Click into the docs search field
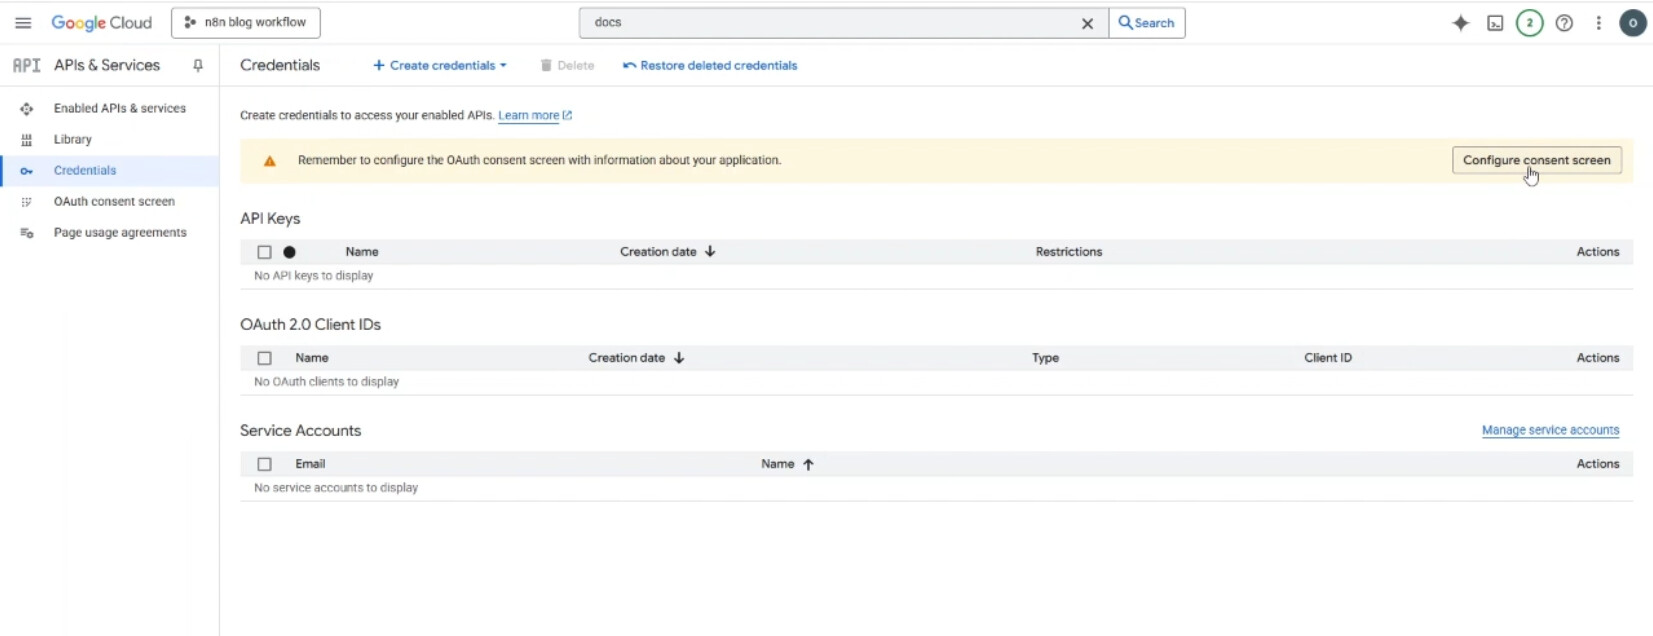This screenshot has width=1653, height=636. (x=830, y=22)
